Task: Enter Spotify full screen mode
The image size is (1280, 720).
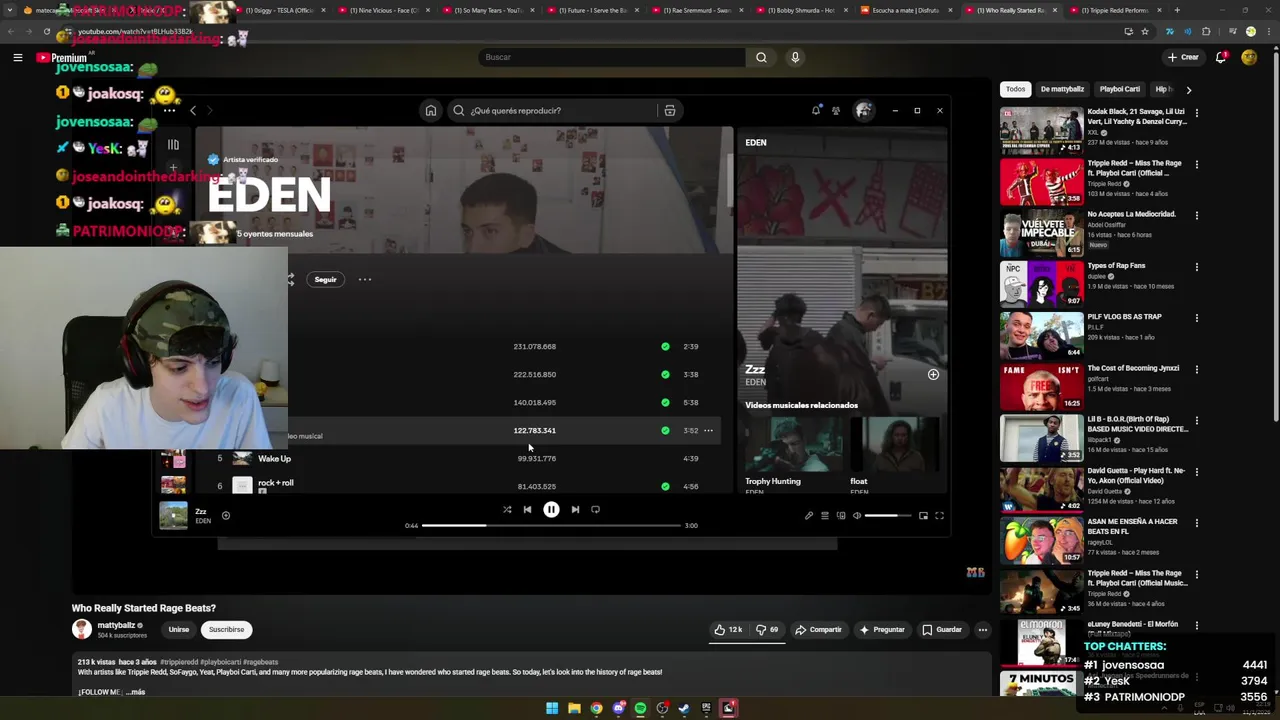Action: click(x=939, y=516)
